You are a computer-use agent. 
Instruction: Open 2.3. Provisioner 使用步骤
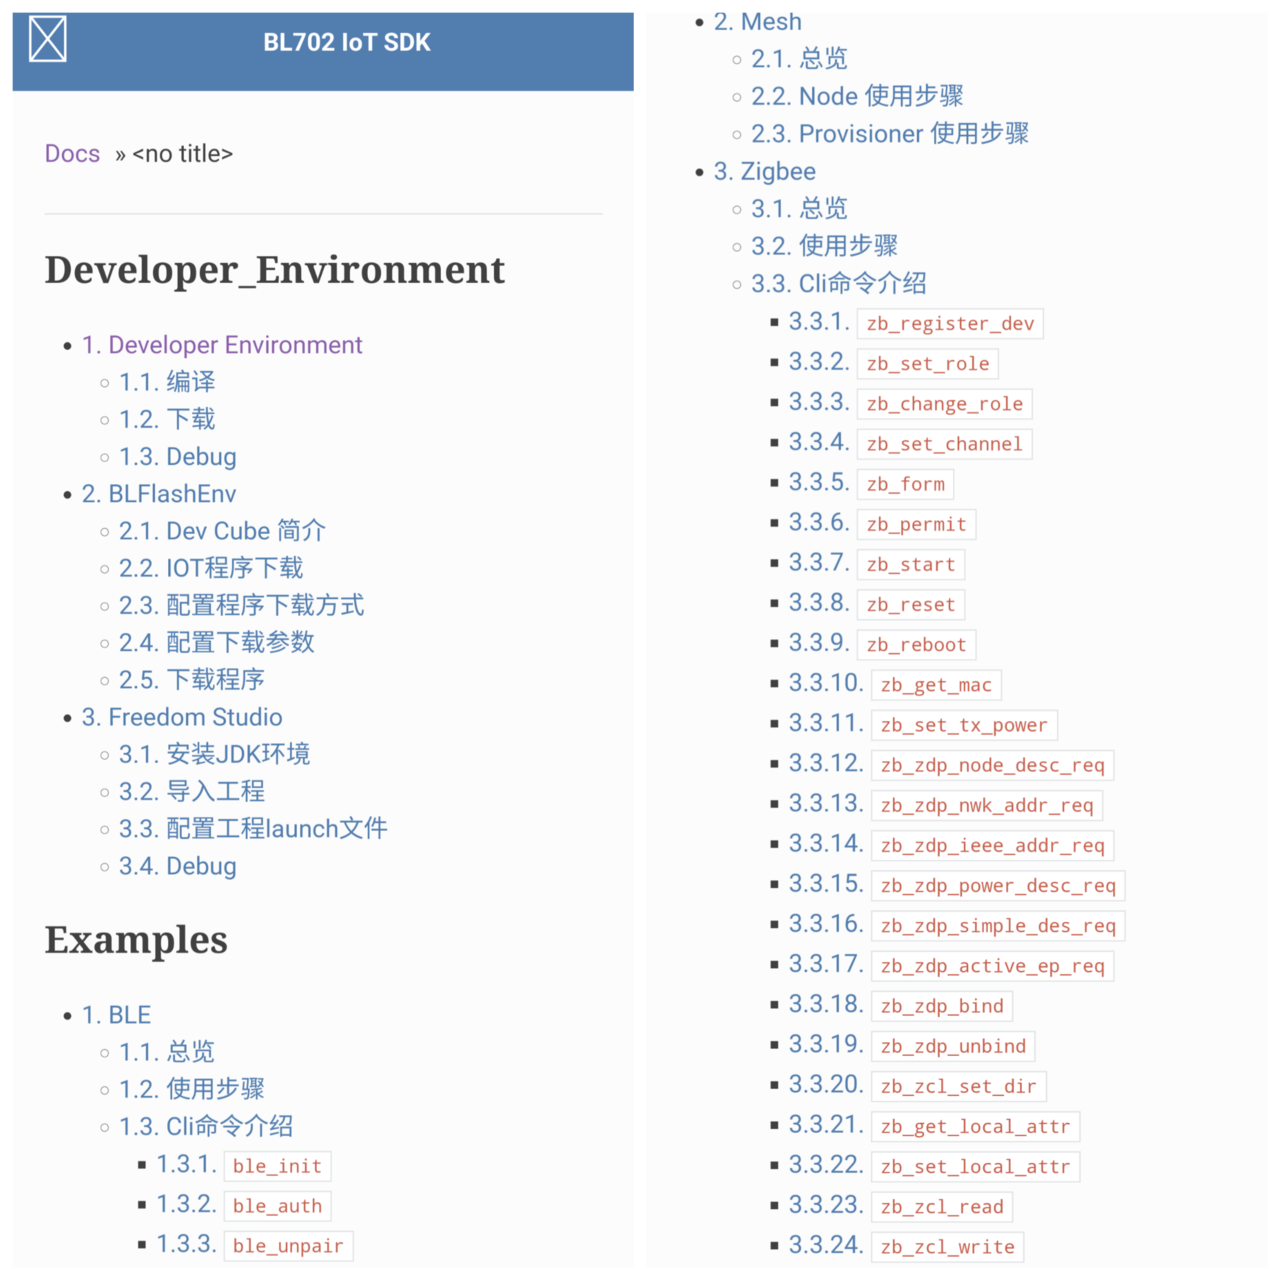(889, 134)
